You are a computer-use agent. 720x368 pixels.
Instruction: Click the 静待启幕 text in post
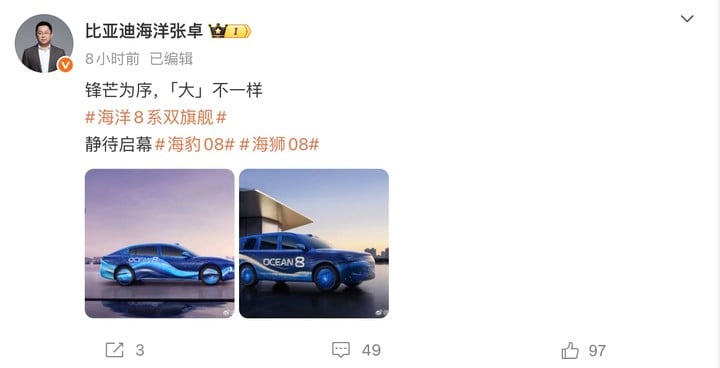tap(118, 145)
